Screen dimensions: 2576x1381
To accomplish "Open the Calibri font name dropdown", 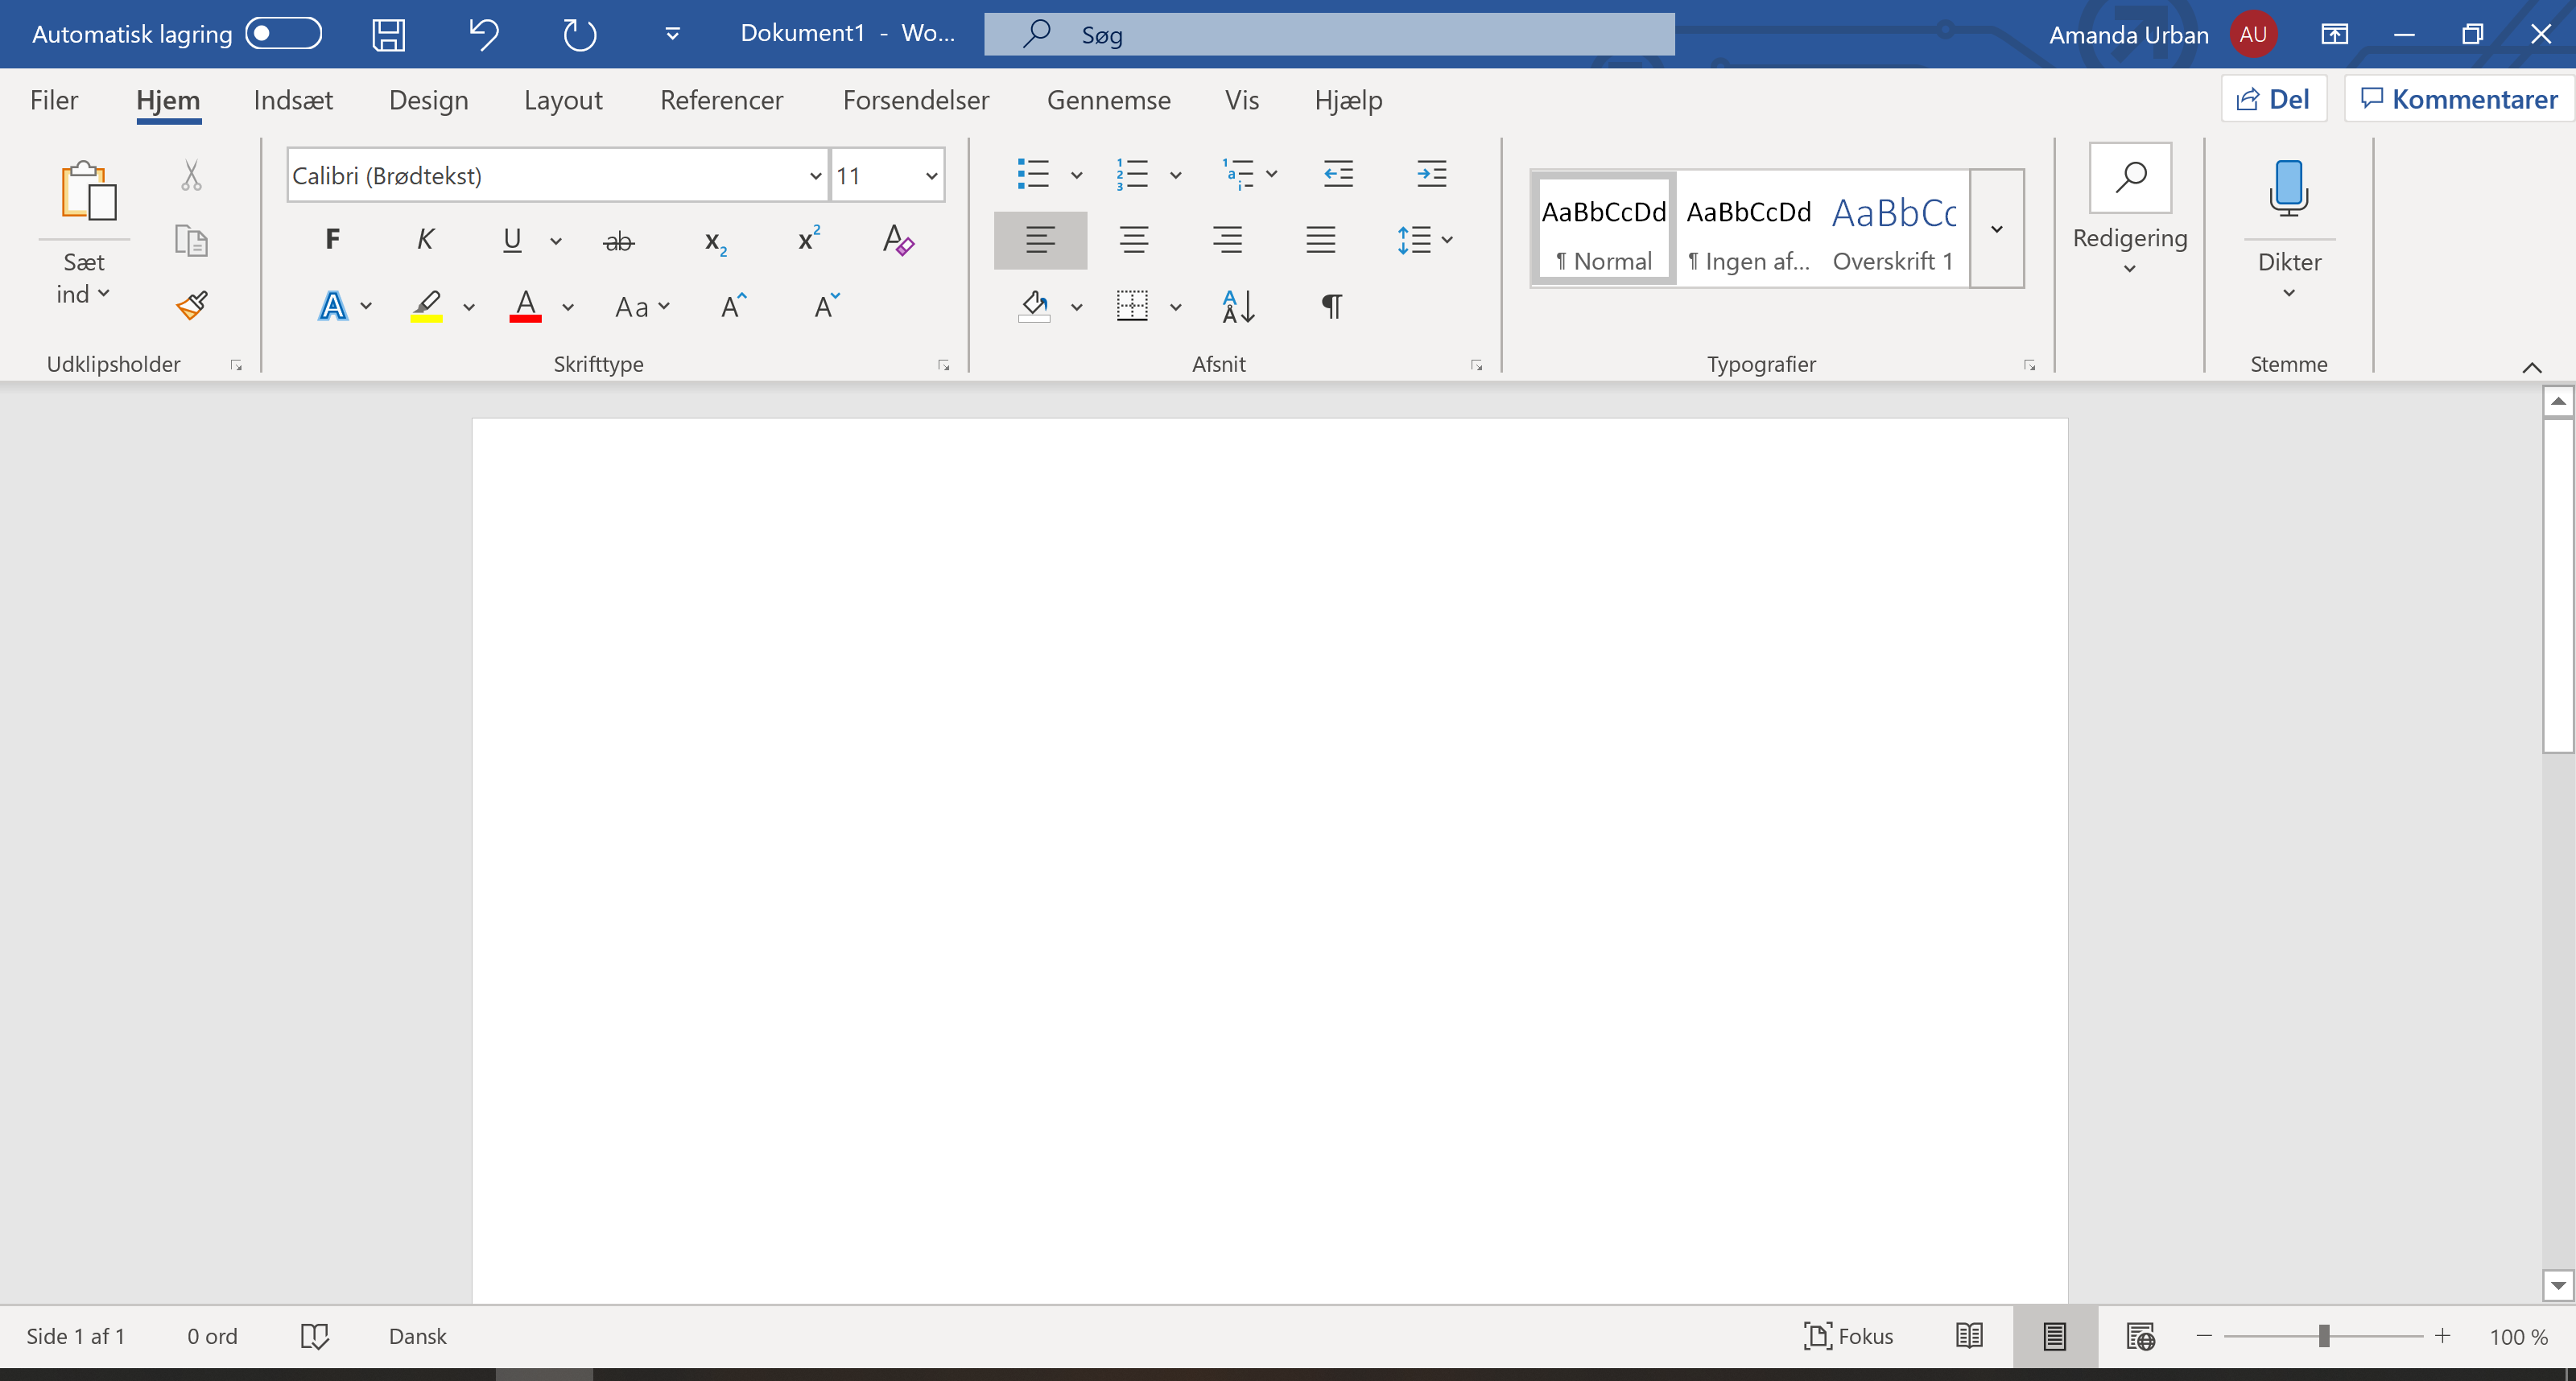I will tap(815, 176).
